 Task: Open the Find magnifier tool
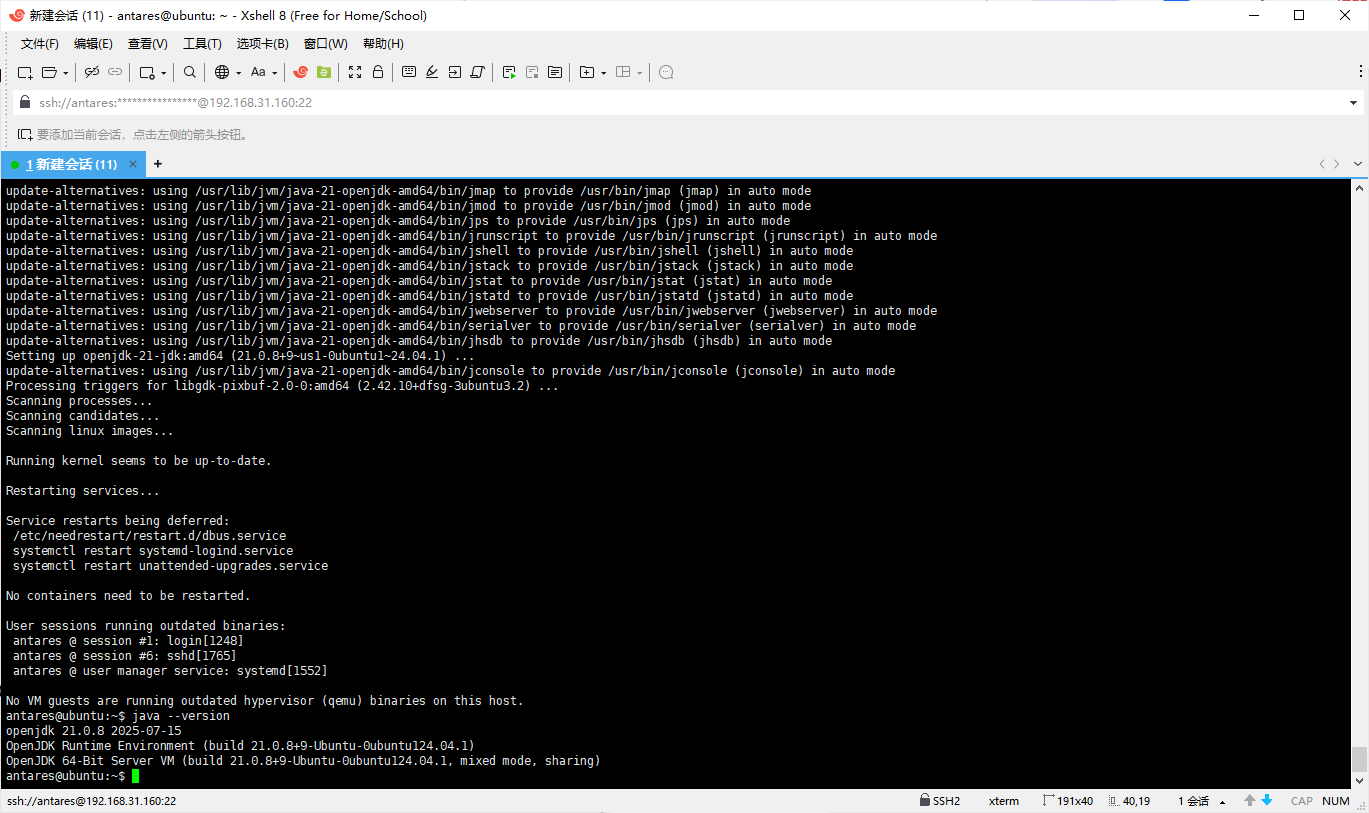pos(189,72)
